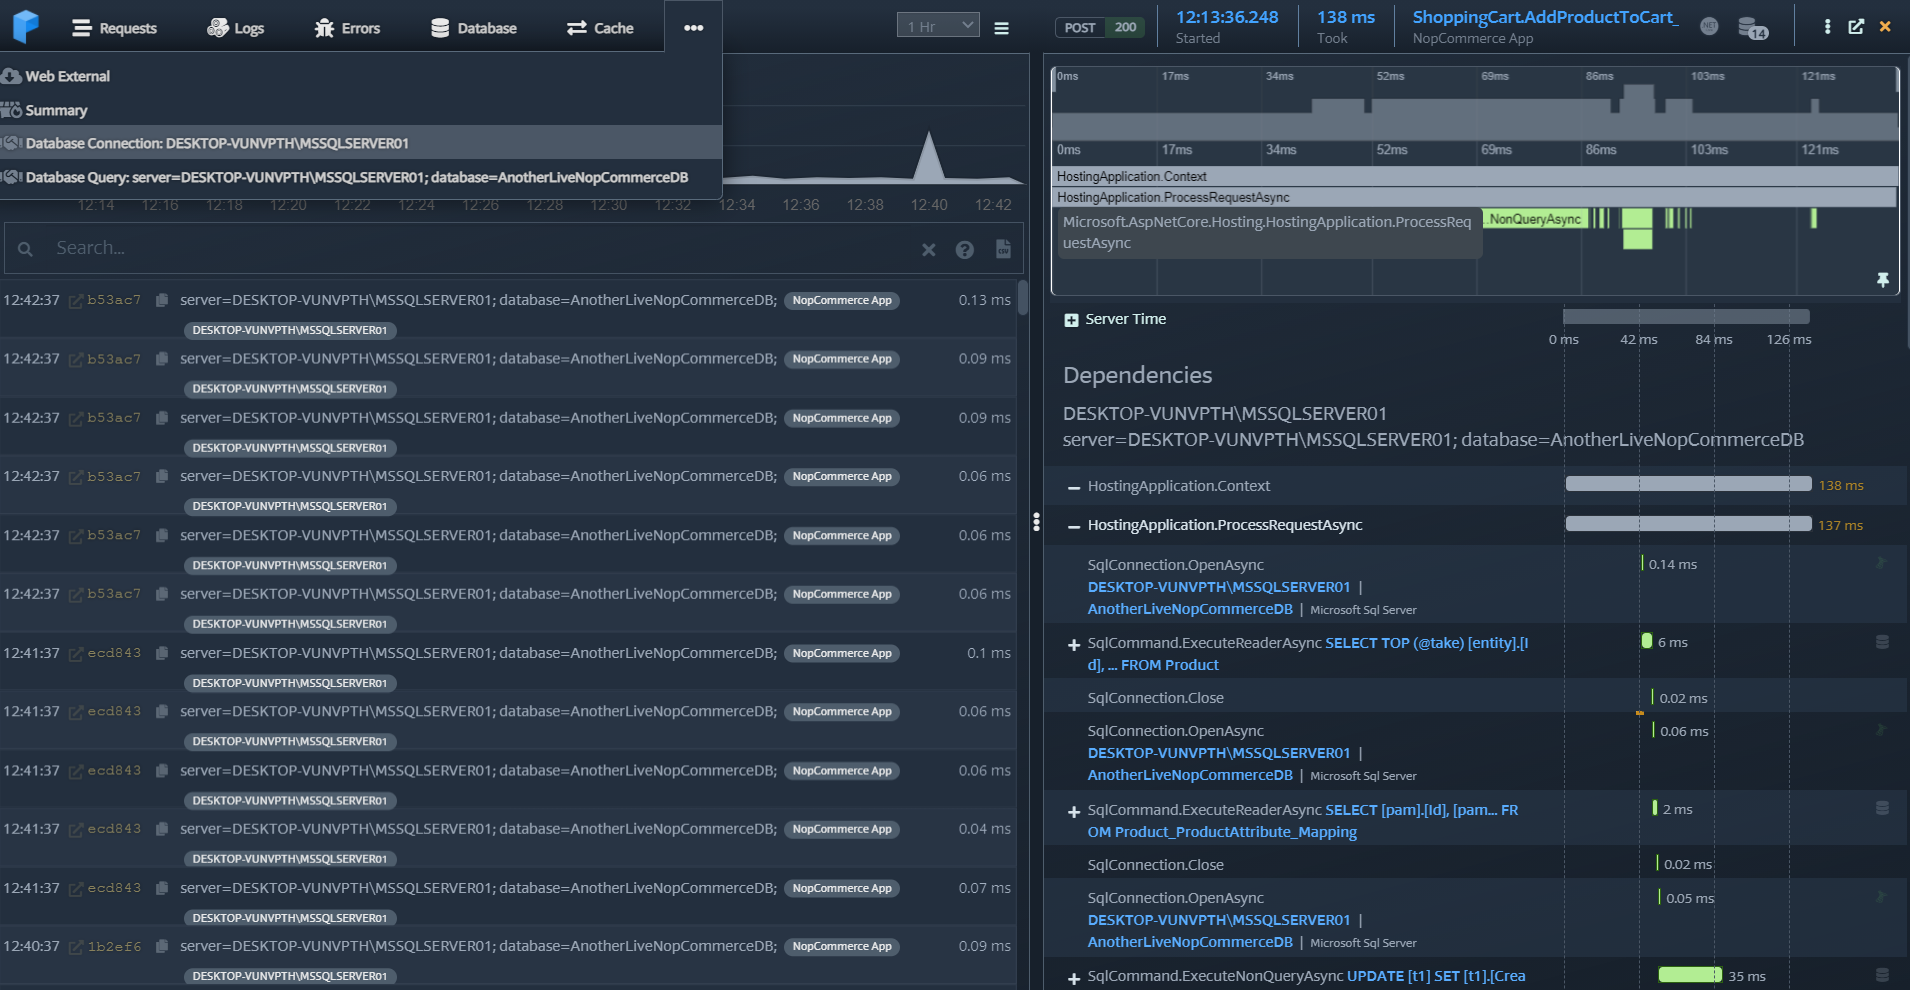Viewport: 1910px width, 990px height.
Task: Open the SELECT TOP (@take) query text
Action: pos(1308,654)
